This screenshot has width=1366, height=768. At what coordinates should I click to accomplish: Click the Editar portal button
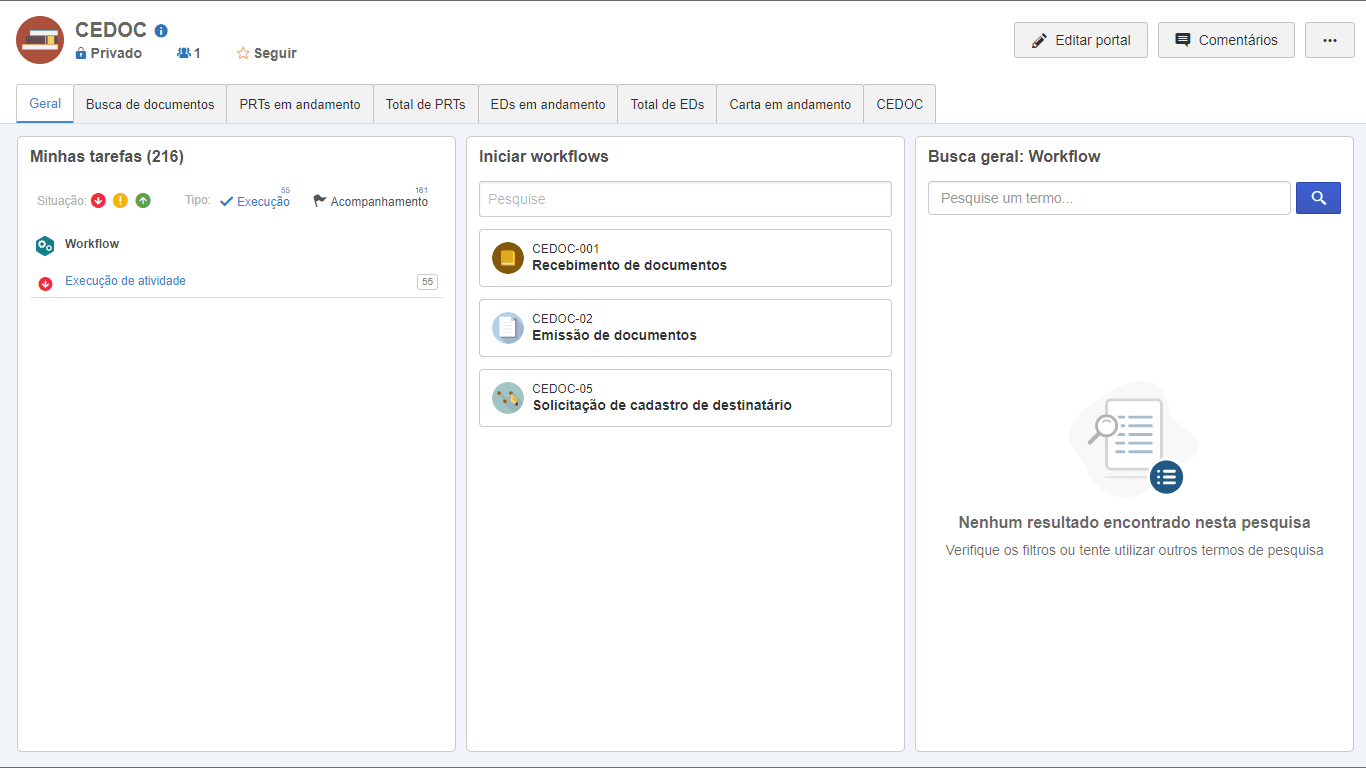click(1081, 40)
